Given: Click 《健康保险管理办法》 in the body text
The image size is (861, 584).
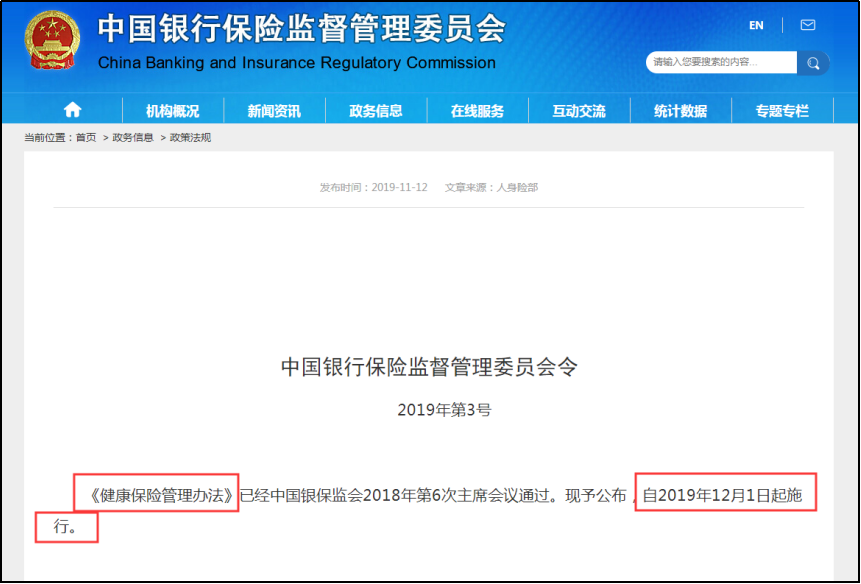Looking at the screenshot, I should [x=163, y=496].
